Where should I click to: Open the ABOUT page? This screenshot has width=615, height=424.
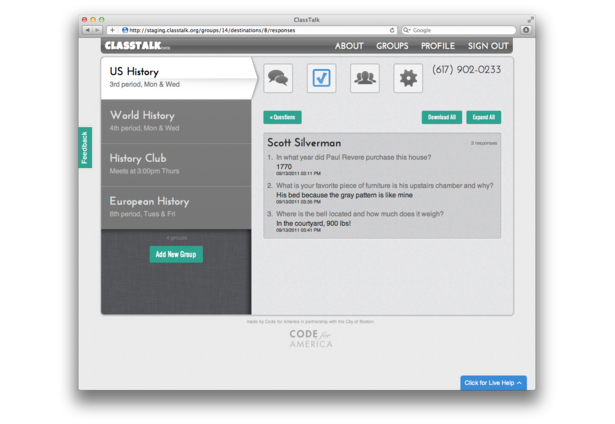349,46
